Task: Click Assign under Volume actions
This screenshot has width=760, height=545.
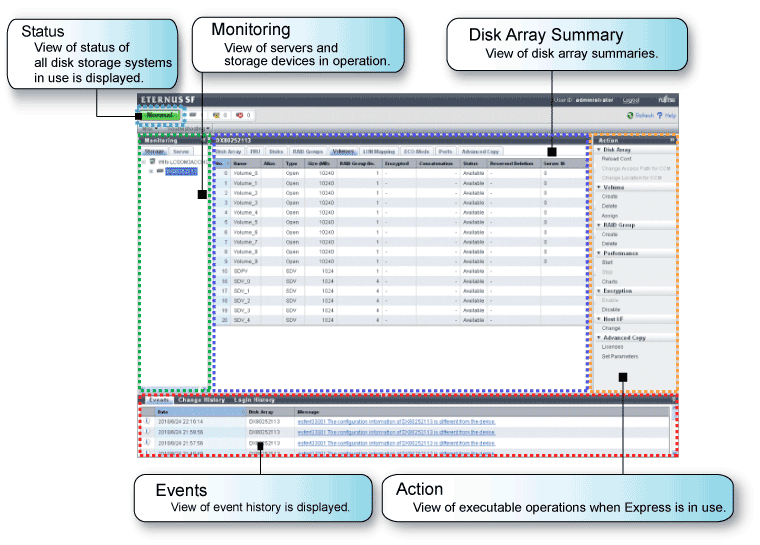Action: pyautogui.click(x=610, y=215)
